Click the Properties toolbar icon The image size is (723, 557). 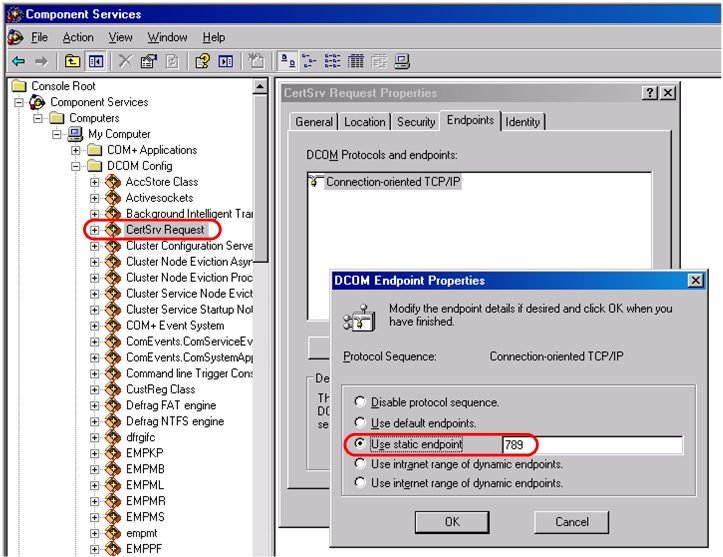coord(149,61)
